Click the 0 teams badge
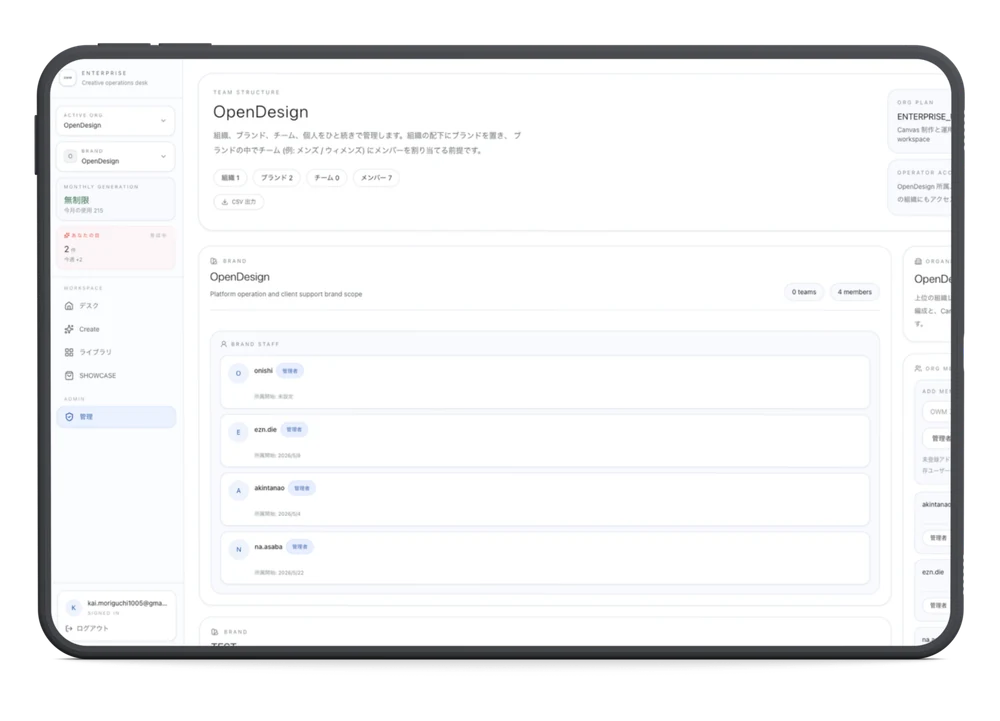 [x=804, y=292]
